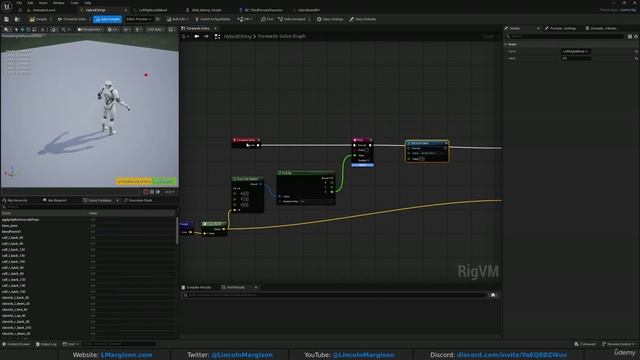640x360 pixels.
Task: Navigate forward in graph history
Action: 206,36
